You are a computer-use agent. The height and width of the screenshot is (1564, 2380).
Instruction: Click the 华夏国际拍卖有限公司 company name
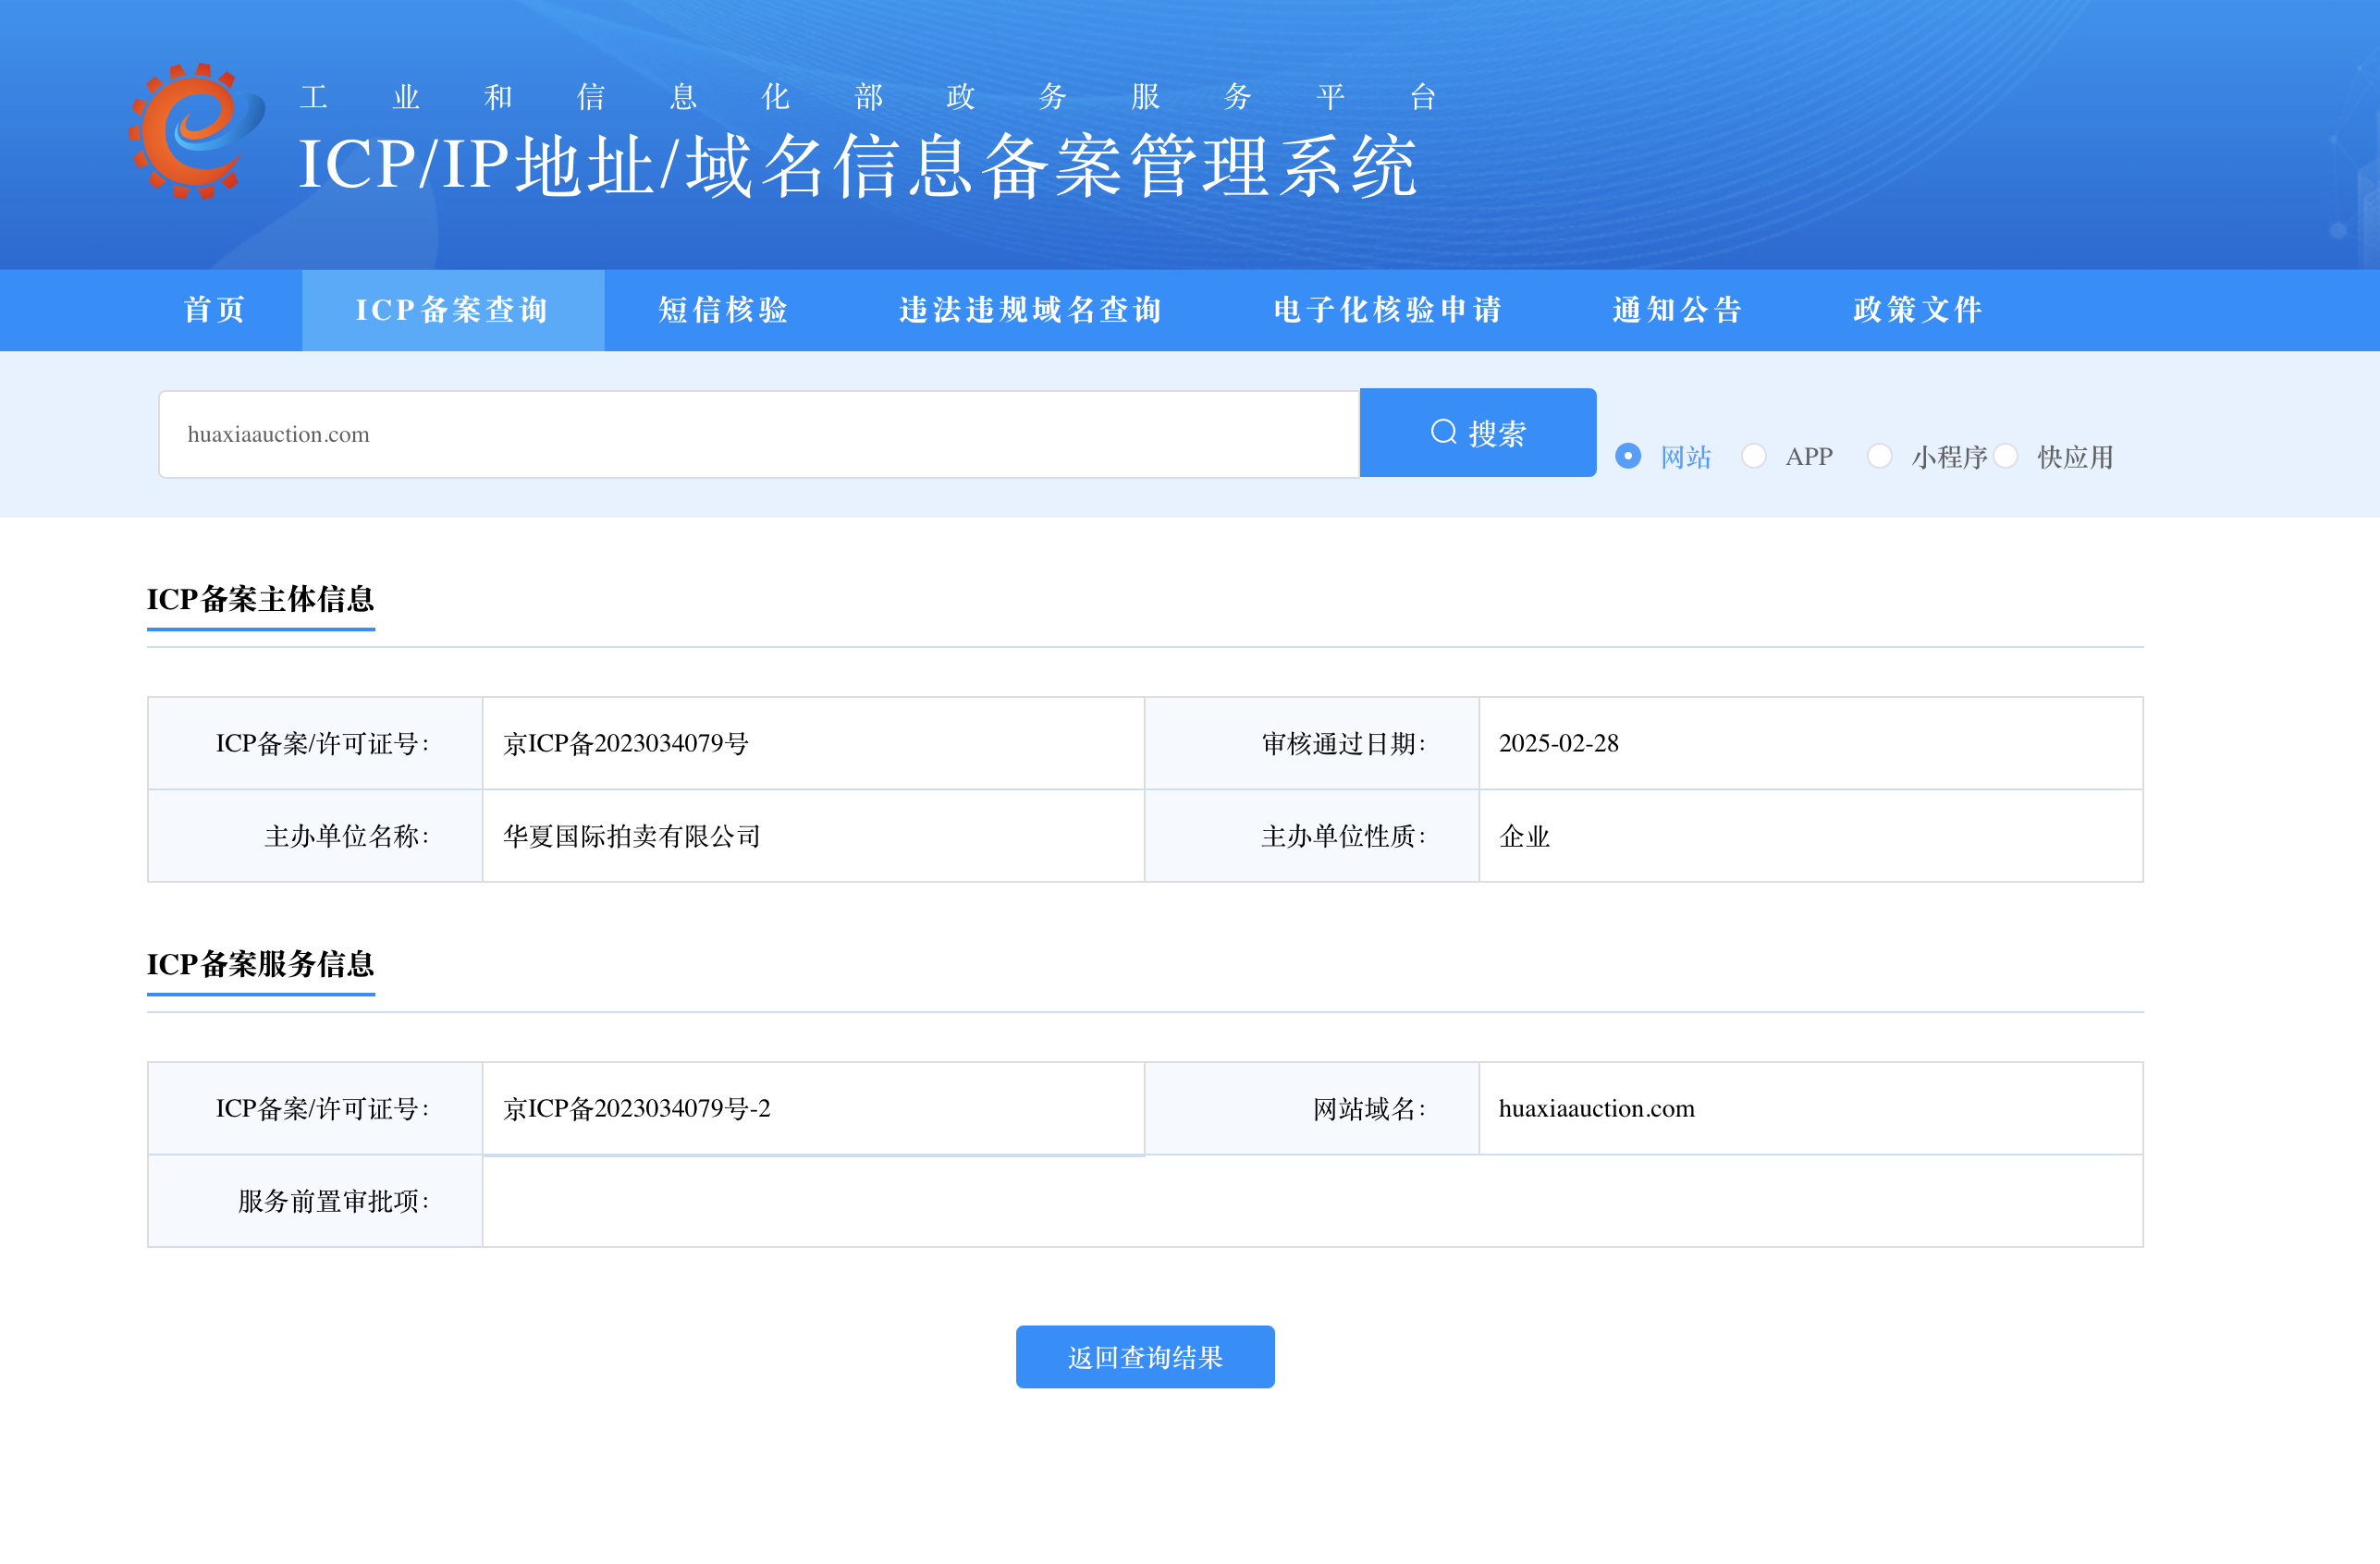[631, 836]
